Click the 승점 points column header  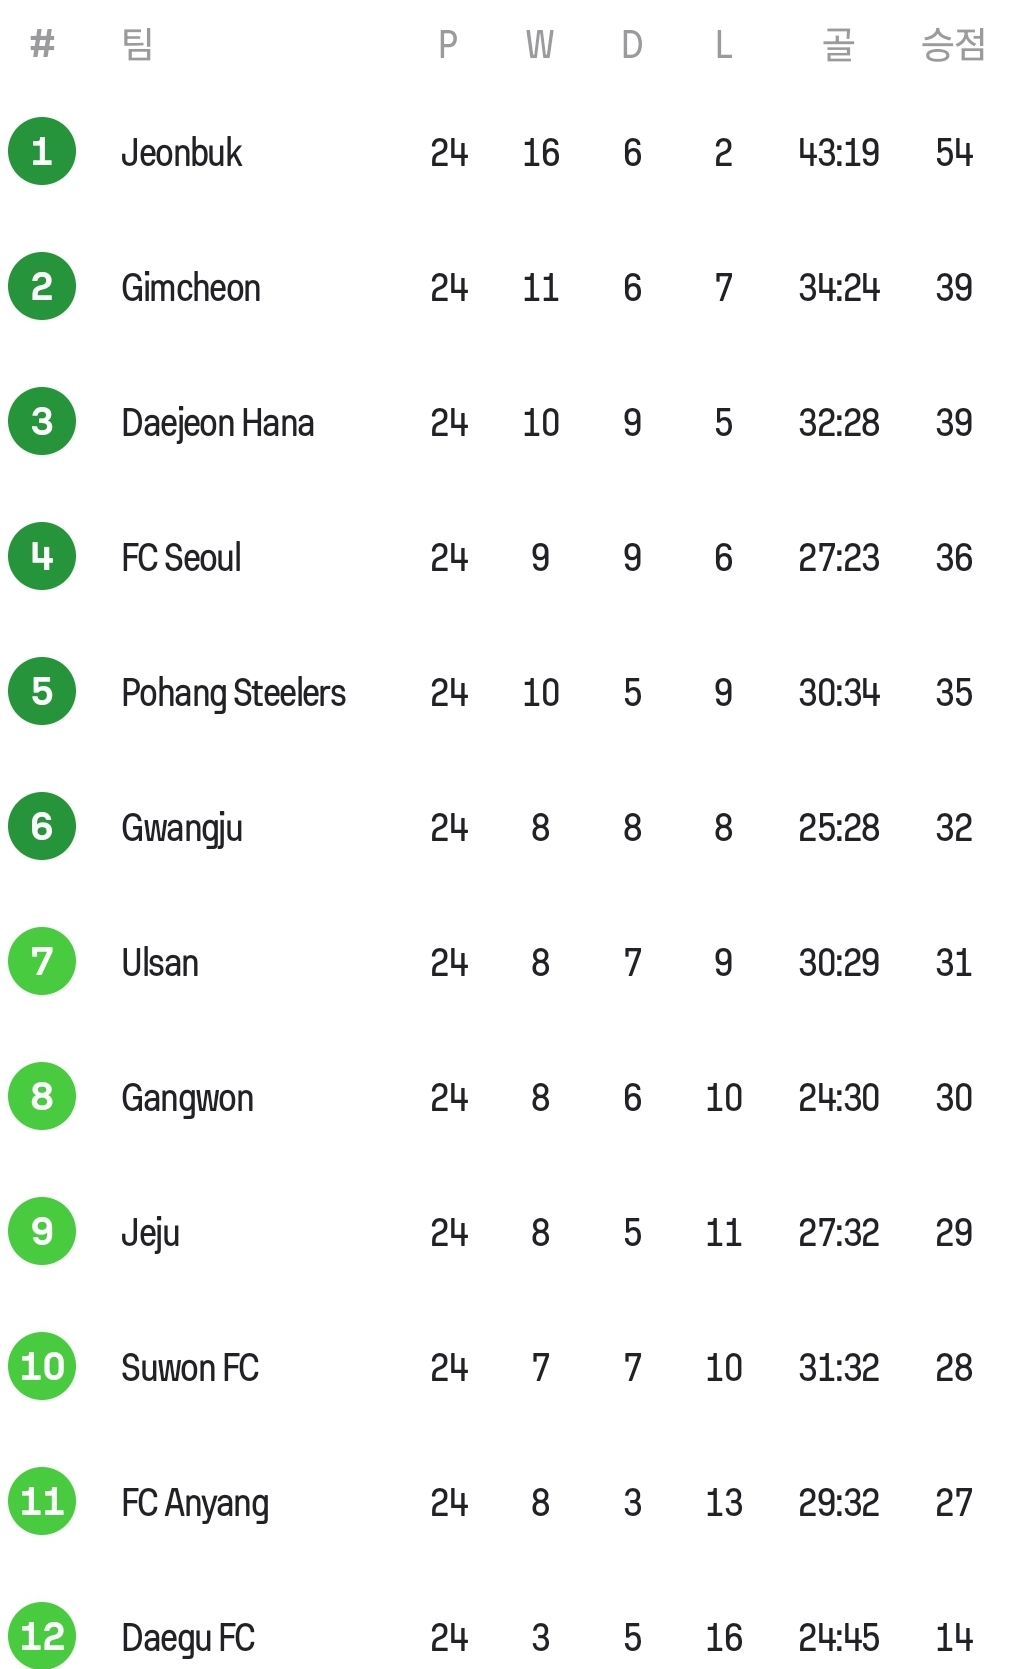click(953, 44)
